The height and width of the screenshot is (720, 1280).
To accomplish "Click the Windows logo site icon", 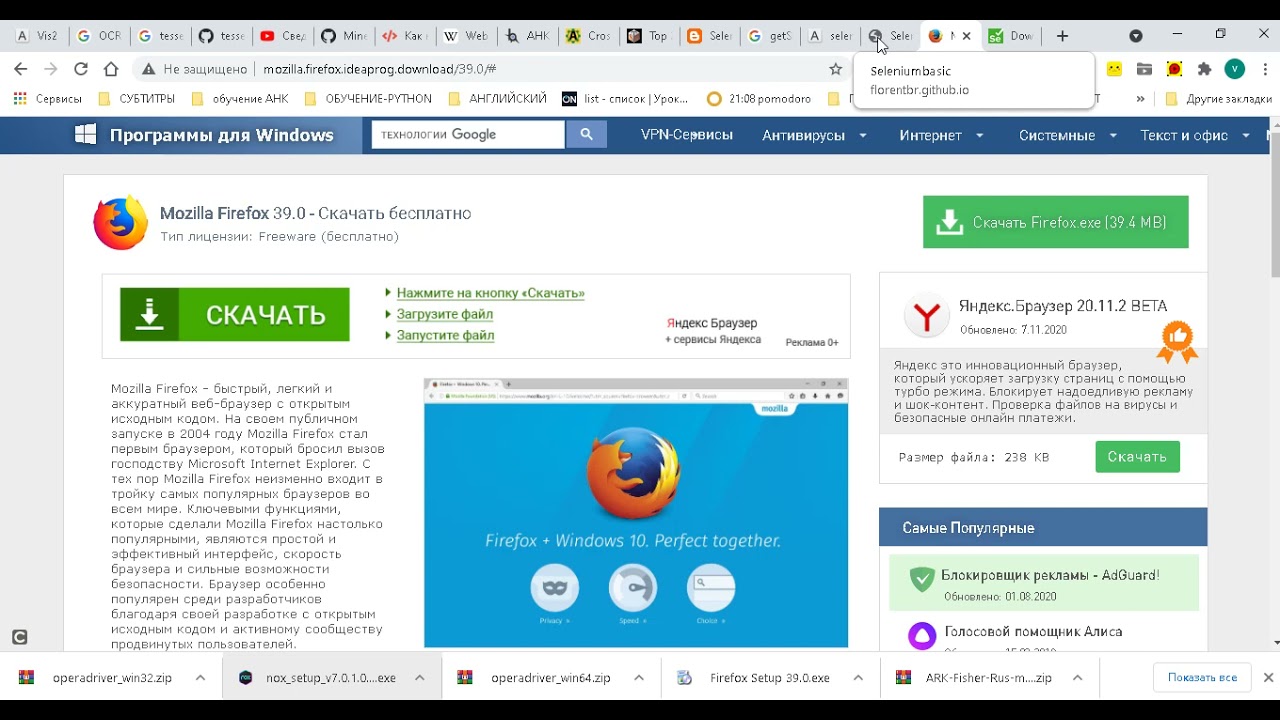I will [x=86, y=135].
